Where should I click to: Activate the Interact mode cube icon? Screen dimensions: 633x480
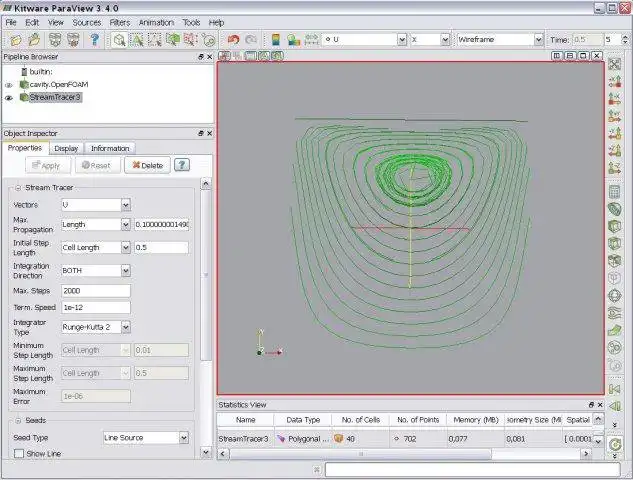tap(119, 40)
